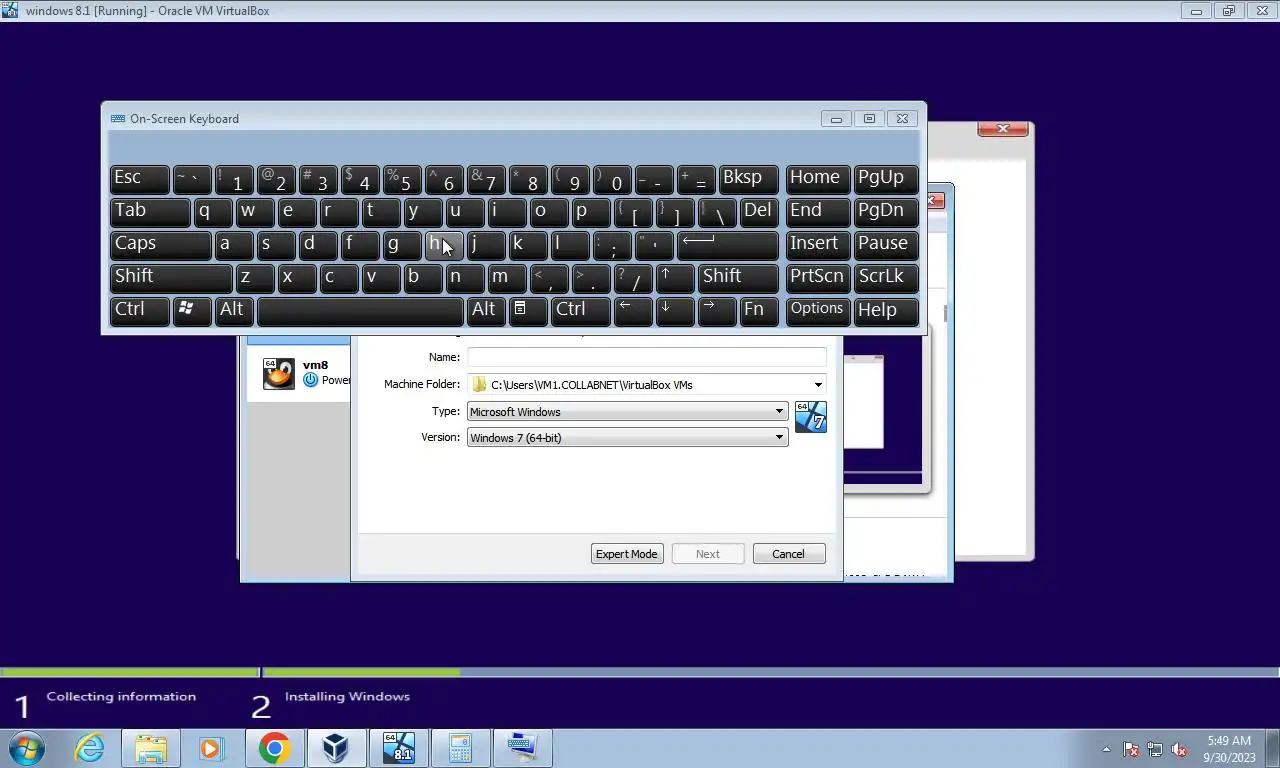Click the PrtScn key

click(818, 278)
